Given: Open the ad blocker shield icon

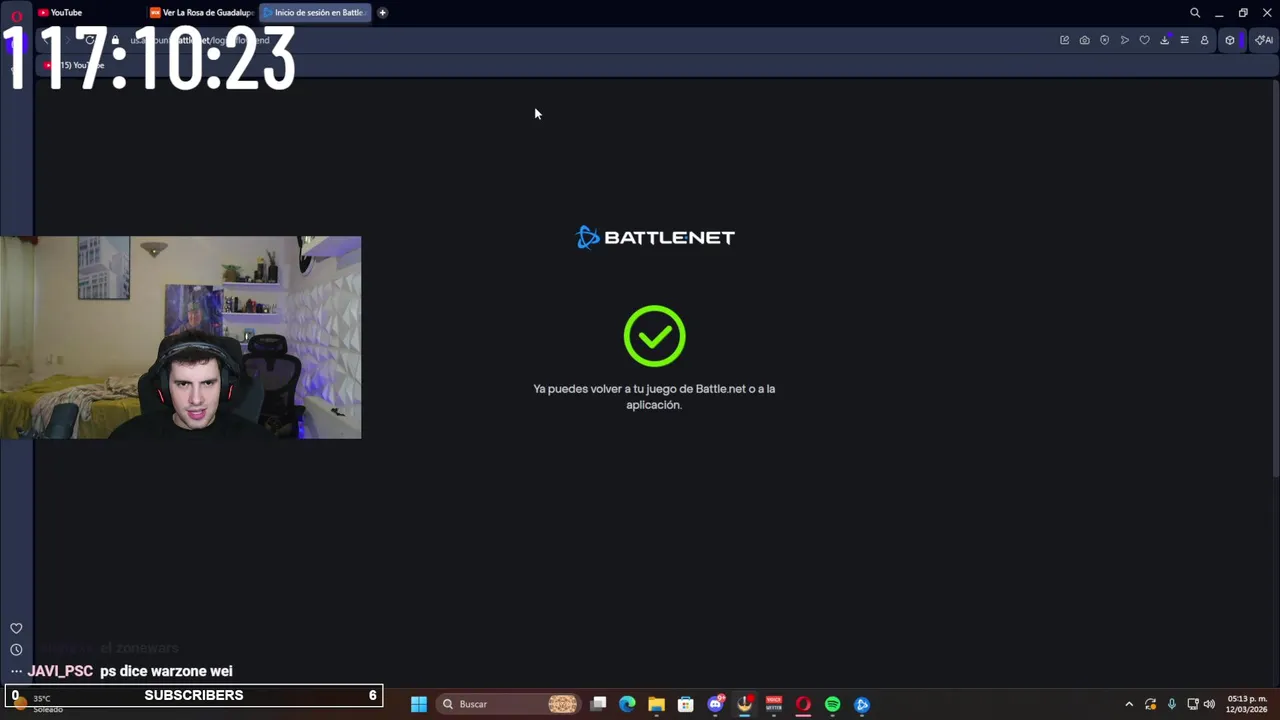Looking at the screenshot, I should [1104, 40].
